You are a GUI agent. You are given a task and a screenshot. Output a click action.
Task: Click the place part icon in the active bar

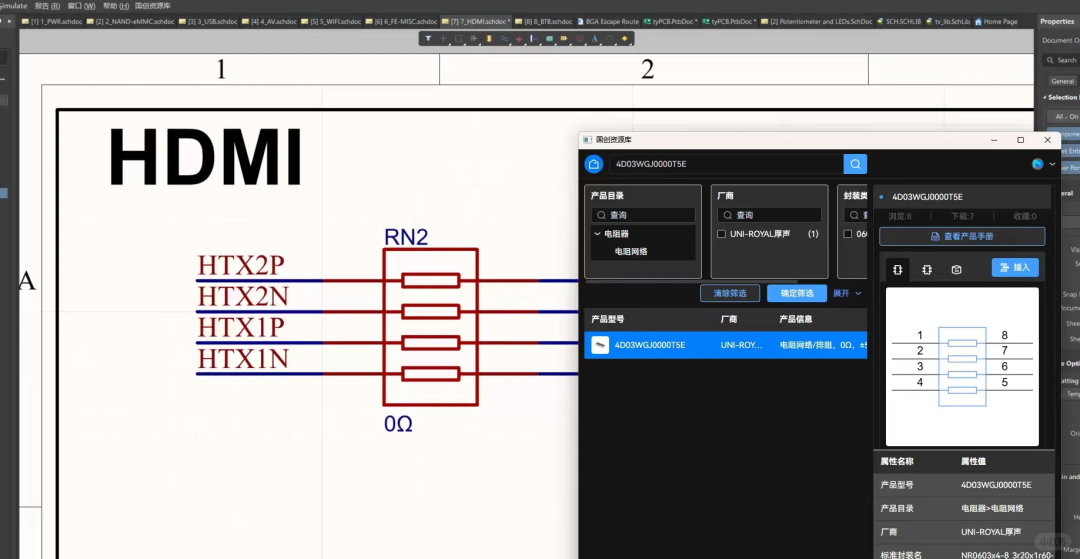[489, 39]
